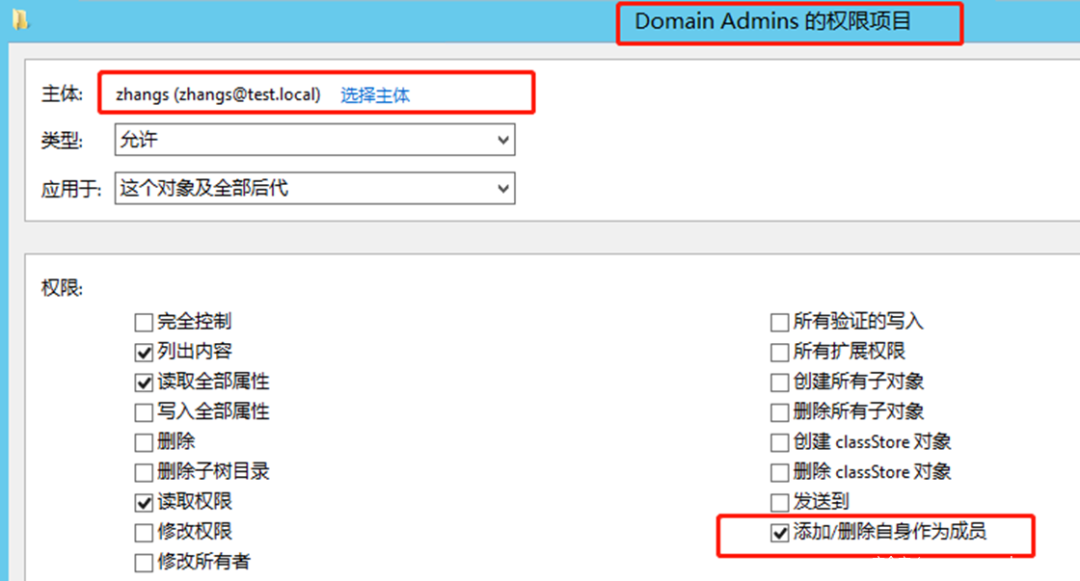The width and height of the screenshot is (1080, 581).
Task: Disable the 添加/删除自身作为成员 permission
Action: coord(779,533)
